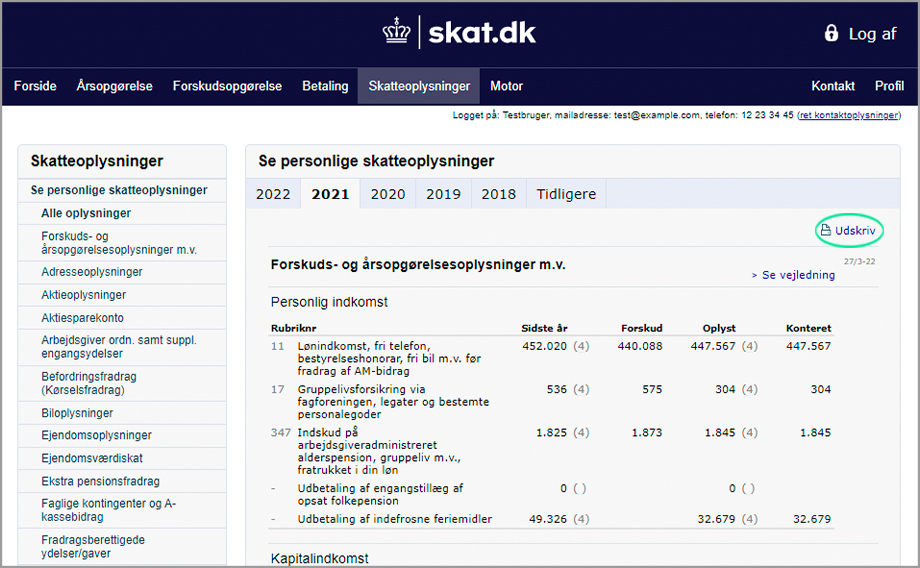This screenshot has height=568, width=920.
Task: Open Ejendomsoplysninger in sidebar
Action: tap(96, 435)
